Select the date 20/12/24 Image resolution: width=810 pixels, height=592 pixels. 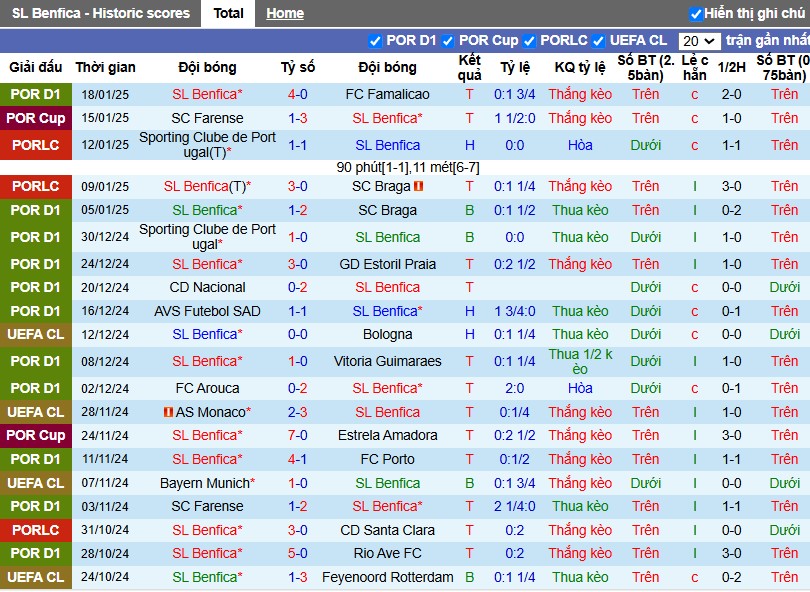(105, 287)
